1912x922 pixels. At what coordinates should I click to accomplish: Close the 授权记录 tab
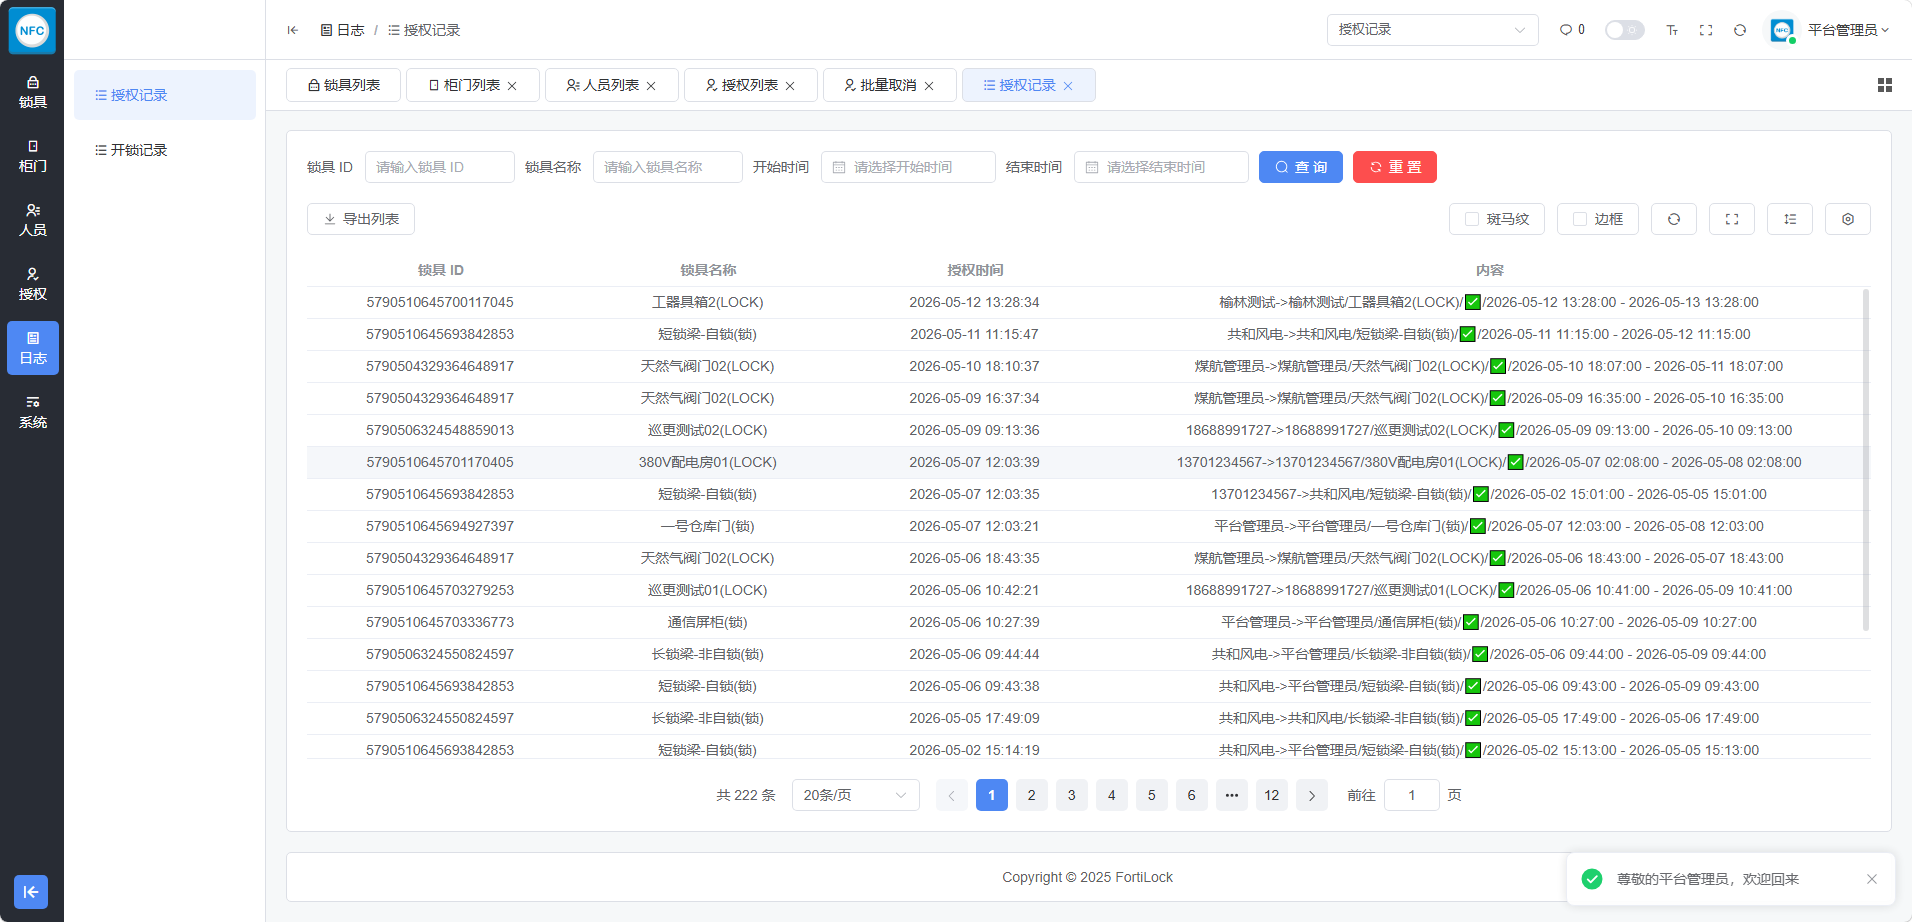(x=1068, y=86)
